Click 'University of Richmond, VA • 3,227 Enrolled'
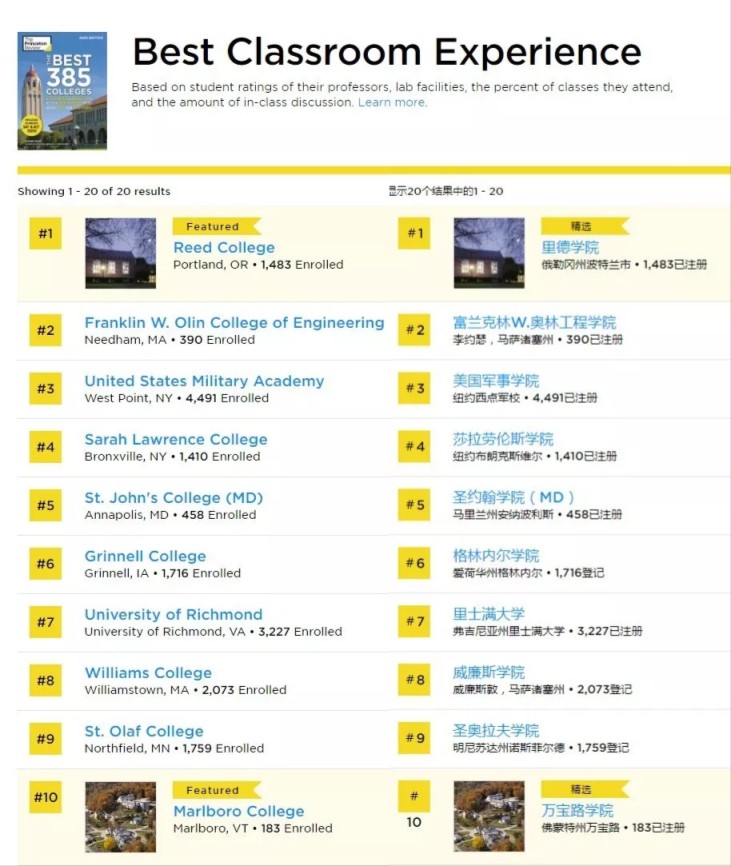Screen dimensions: 731x866 tap(213, 631)
